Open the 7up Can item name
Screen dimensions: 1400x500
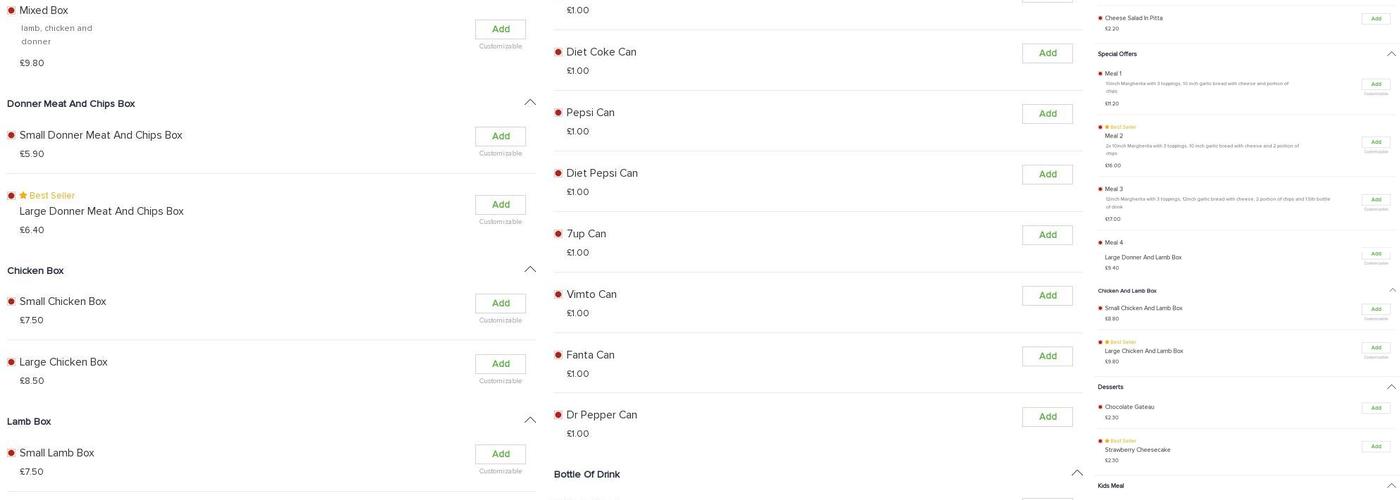click(586, 234)
